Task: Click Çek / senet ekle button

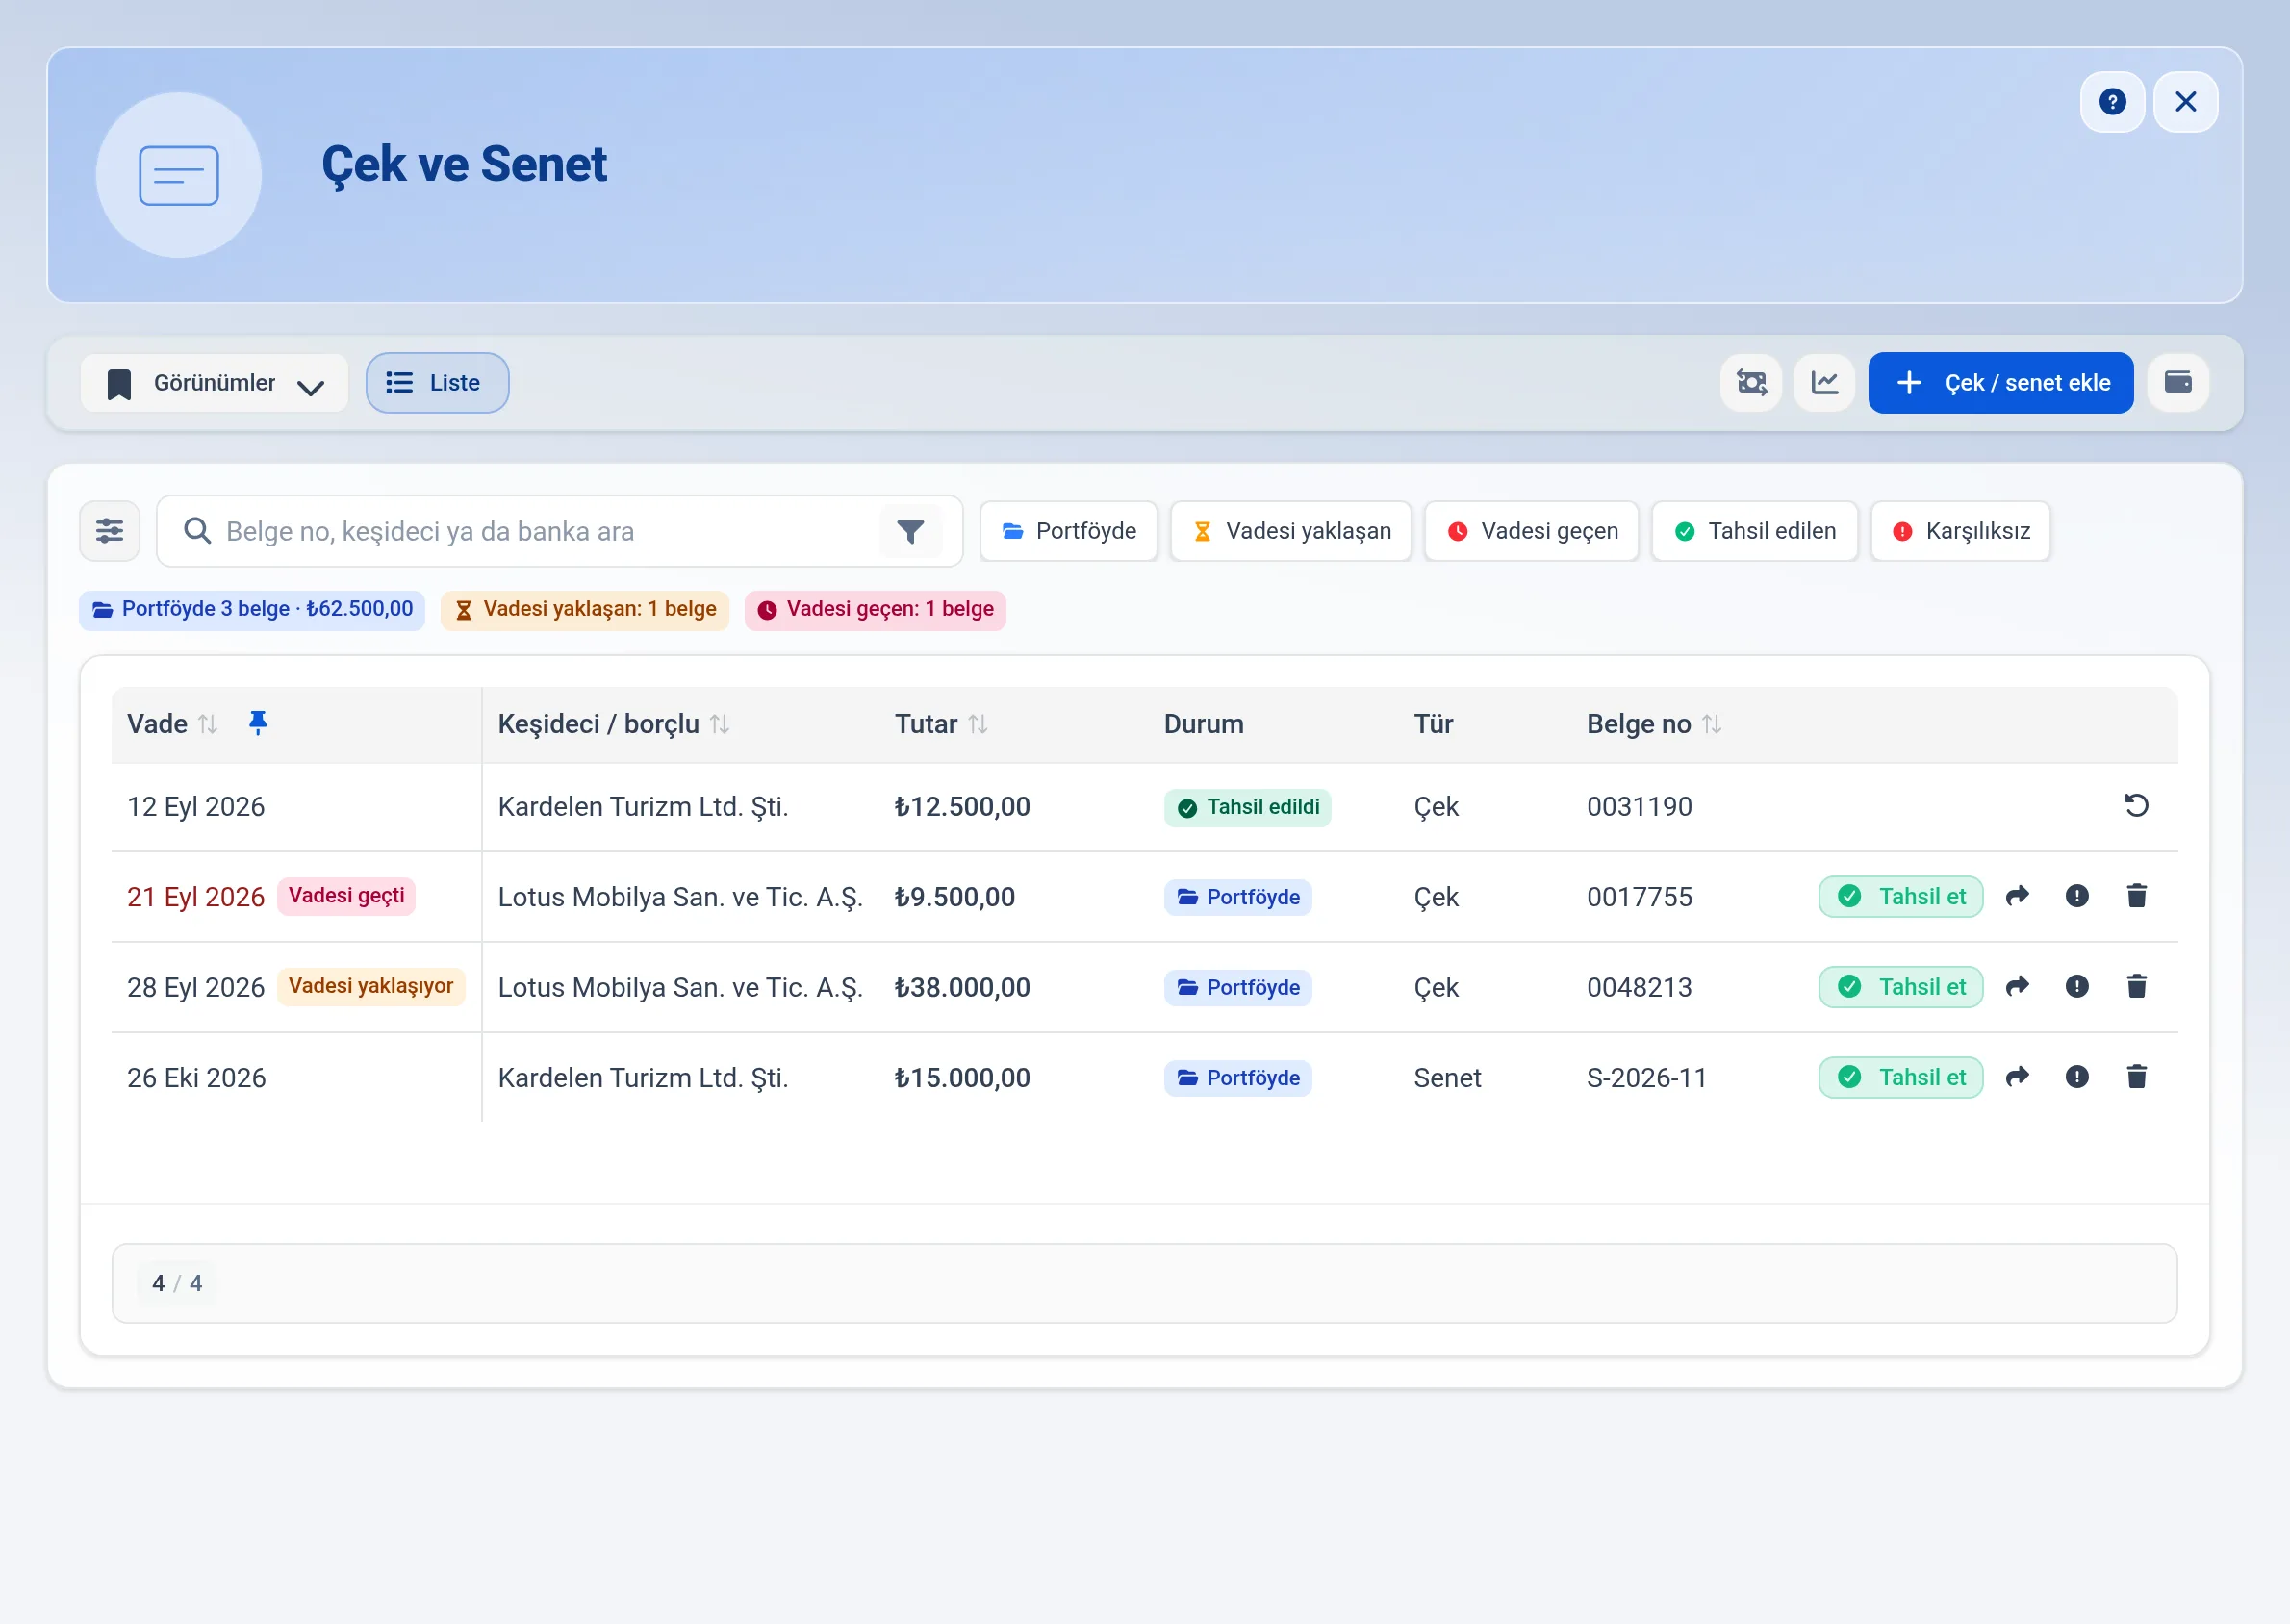Action: coord(2000,383)
